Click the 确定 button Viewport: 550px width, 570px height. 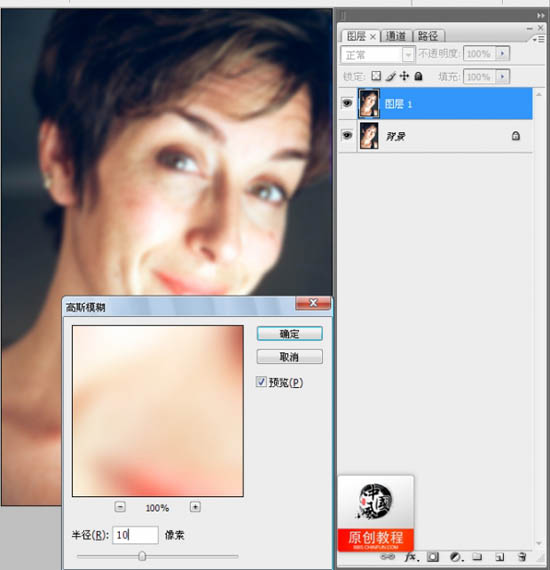pos(289,334)
